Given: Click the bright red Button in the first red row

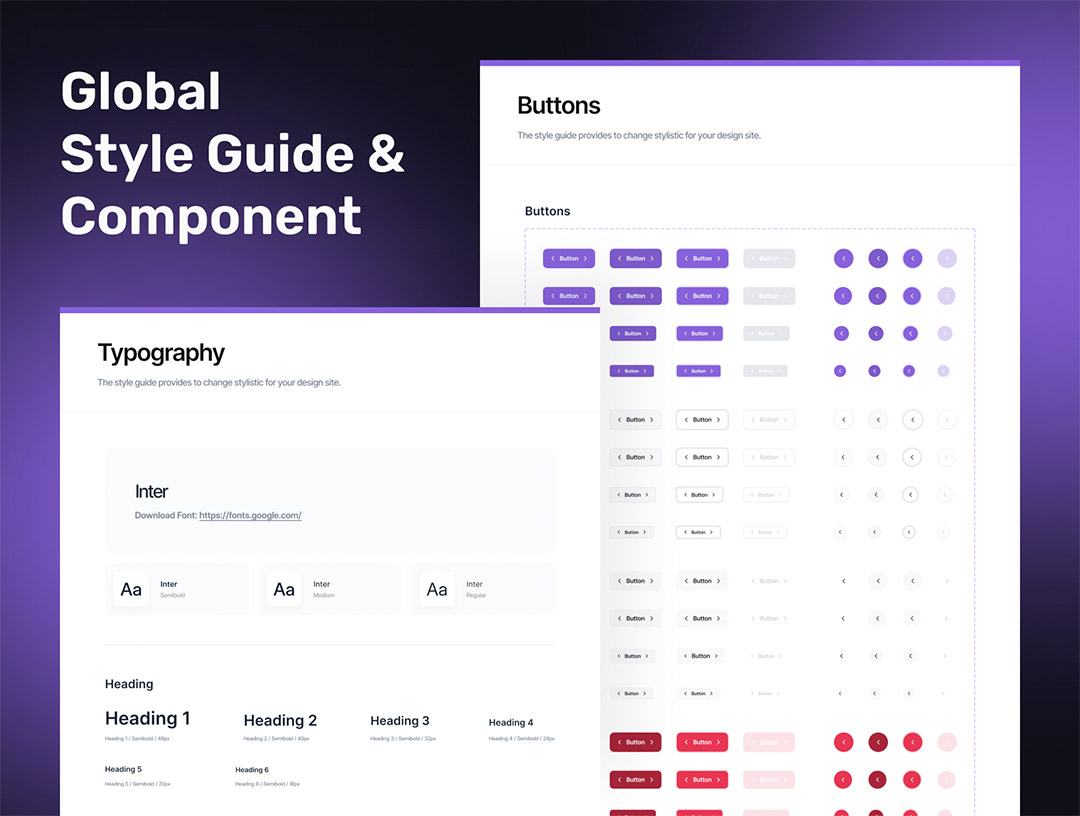Looking at the screenshot, I should pyautogui.click(x=702, y=742).
